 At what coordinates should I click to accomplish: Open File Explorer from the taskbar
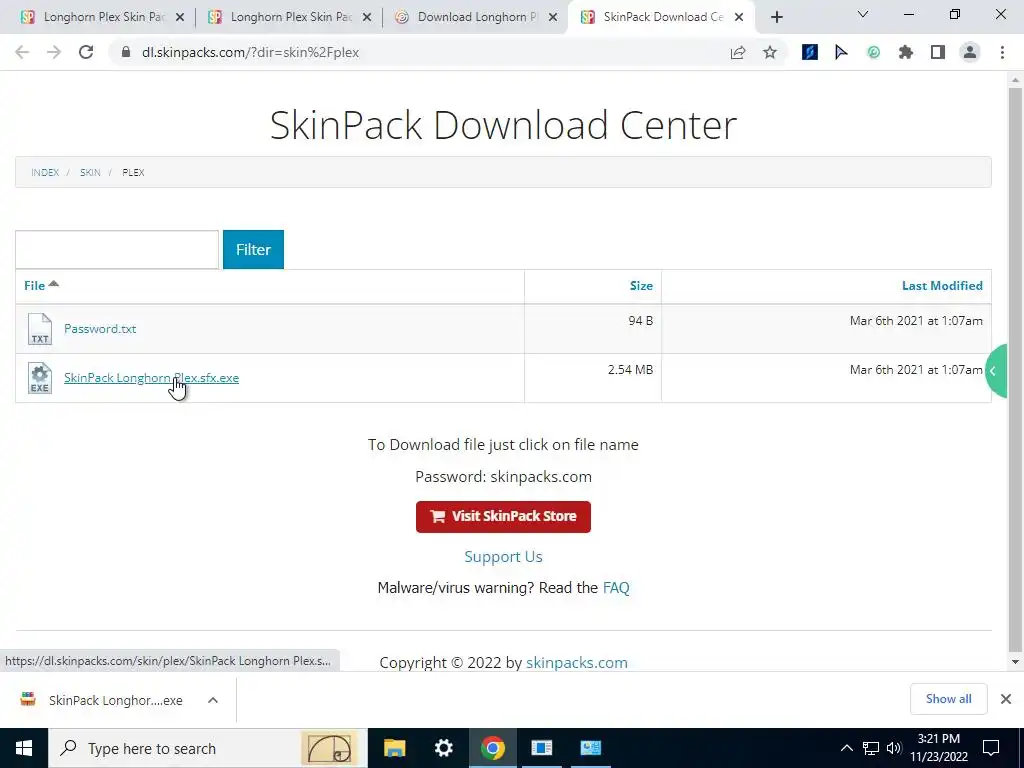tap(394, 748)
